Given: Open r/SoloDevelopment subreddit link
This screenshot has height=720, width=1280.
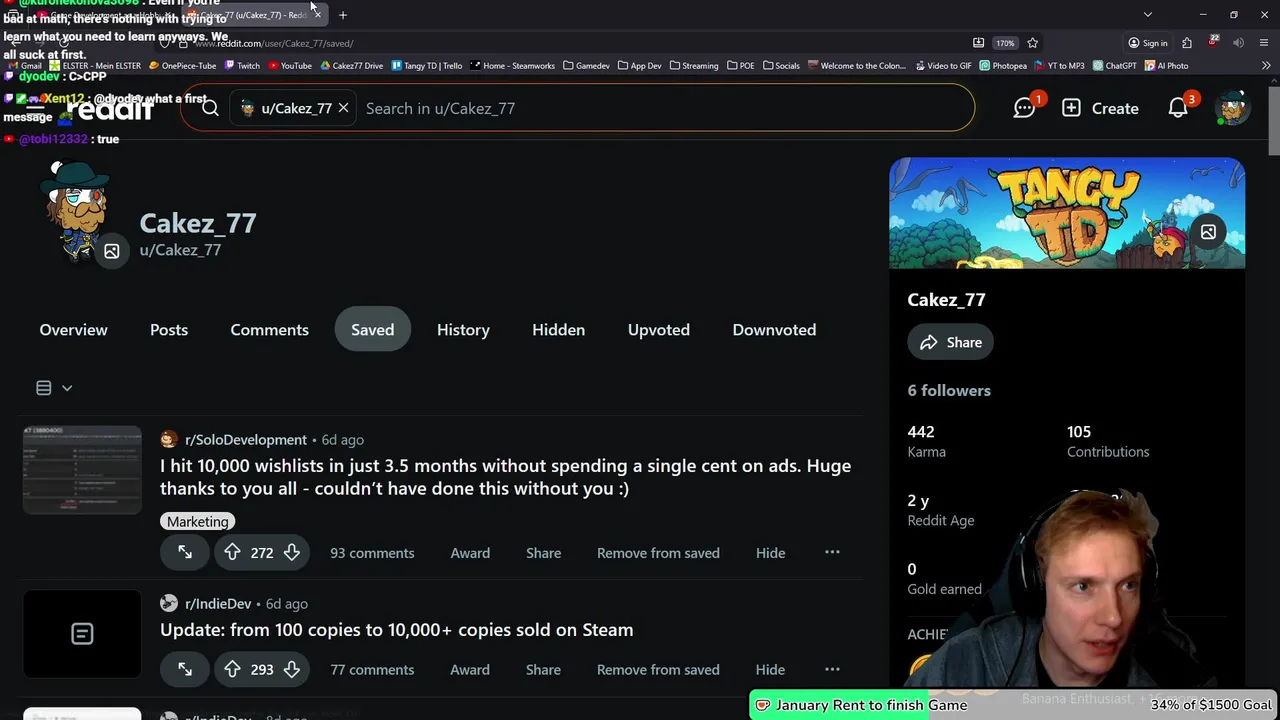Looking at the screenshot, I should tap(245, 440).
